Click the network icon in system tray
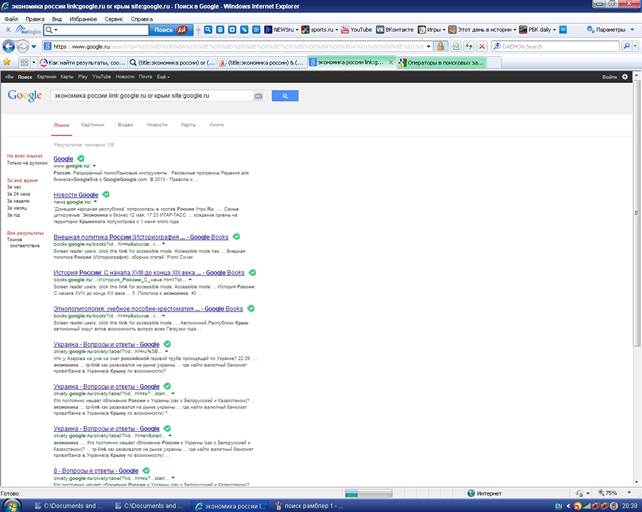642x512 pixels. coord(588,506)
